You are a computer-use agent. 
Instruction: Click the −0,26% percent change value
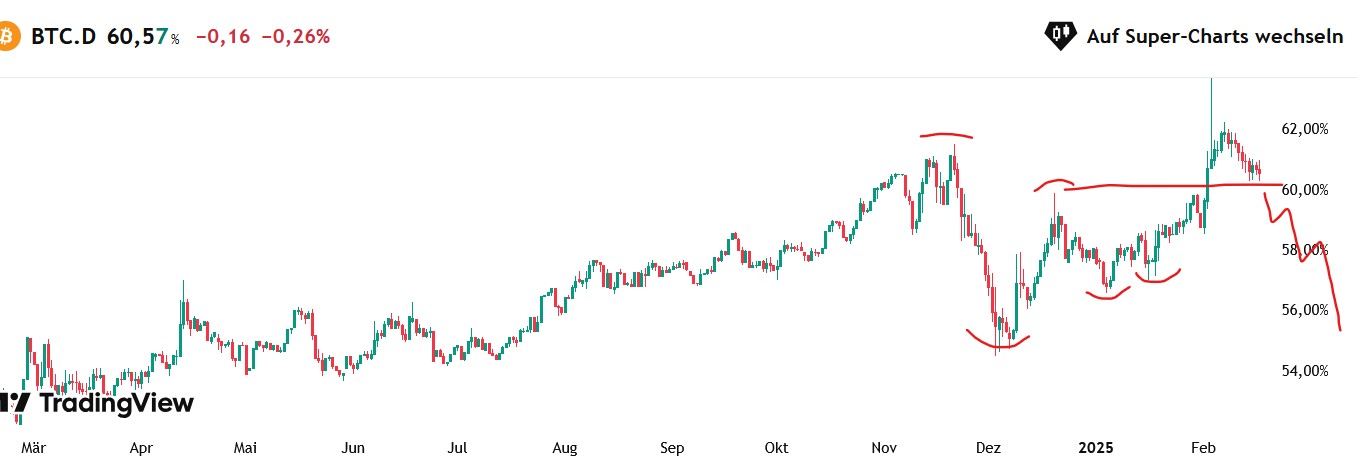click(295, 37)
